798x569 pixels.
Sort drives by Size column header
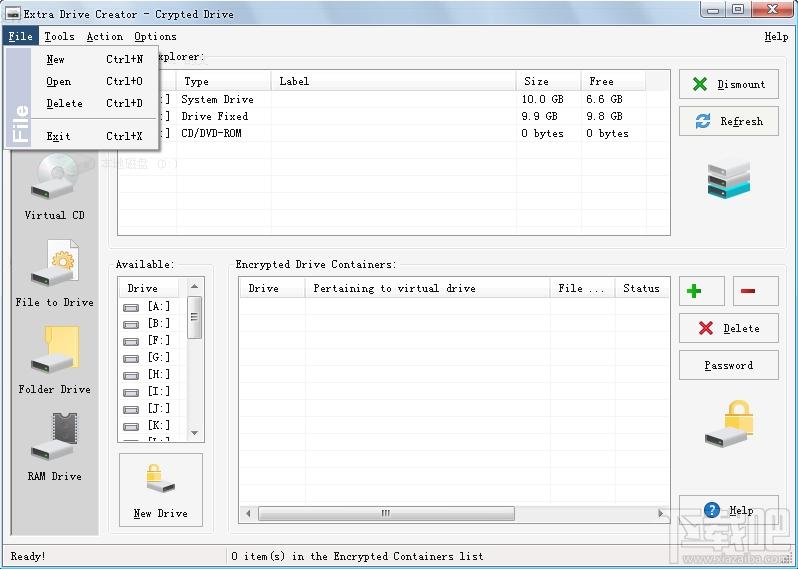tap(549, 81)
